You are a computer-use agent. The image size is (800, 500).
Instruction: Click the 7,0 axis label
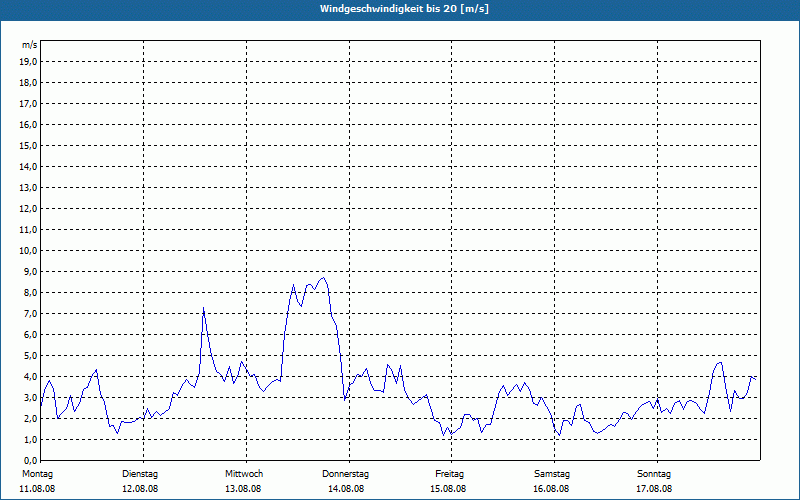pyautogui.click(x=31, y=314)
